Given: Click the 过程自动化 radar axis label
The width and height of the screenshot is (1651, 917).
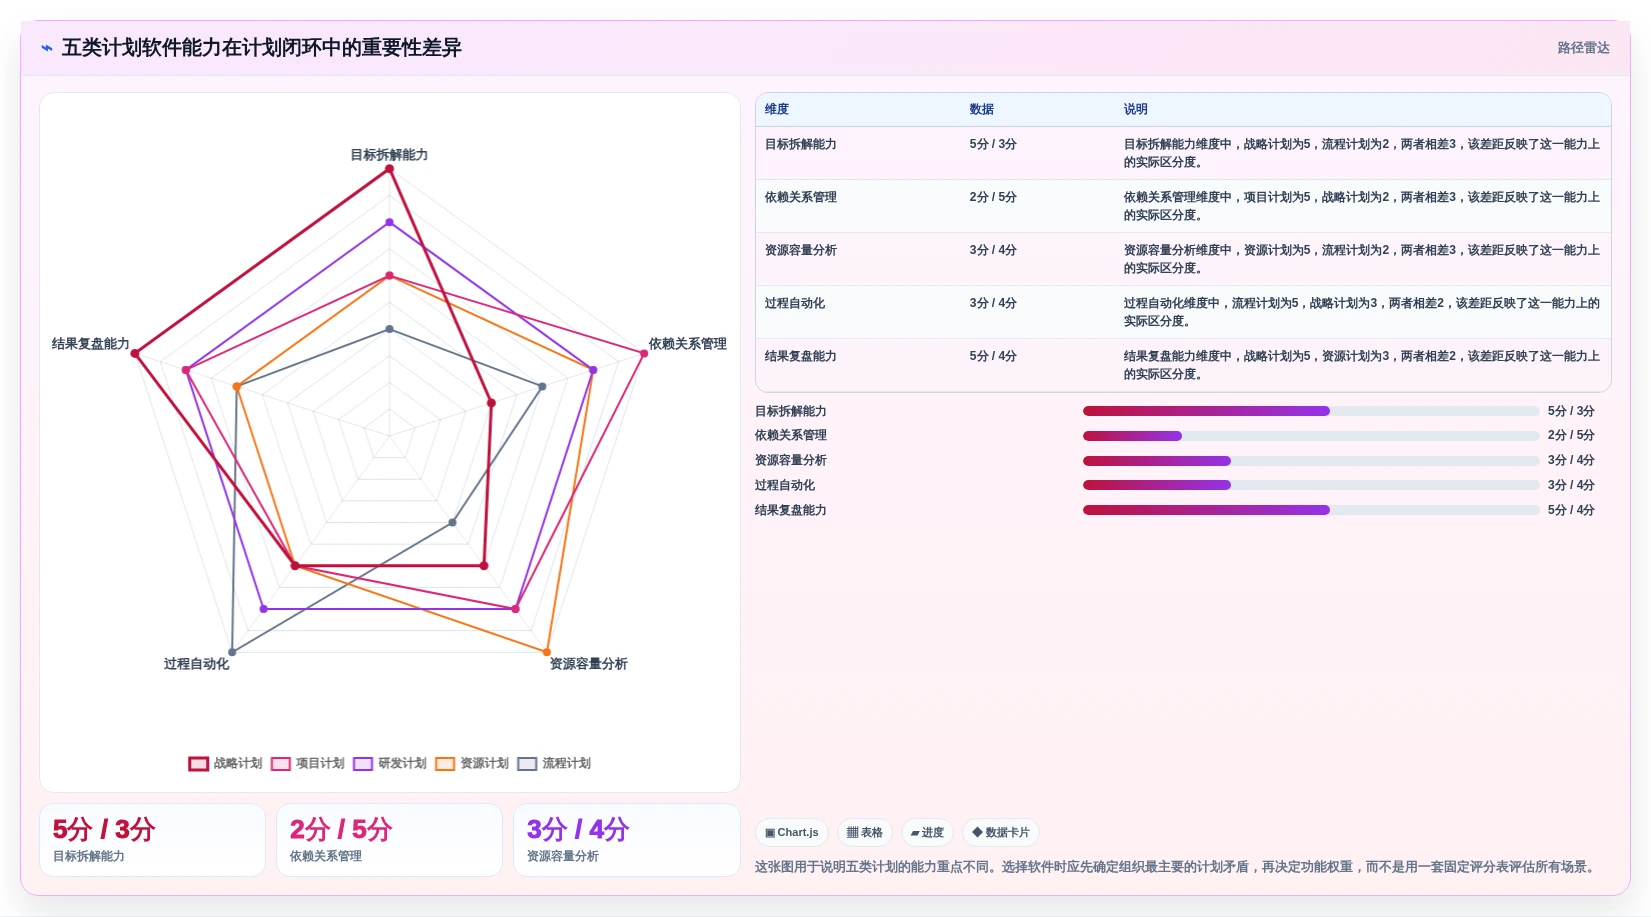Looking at the screenshot, I should pos(196,664).
